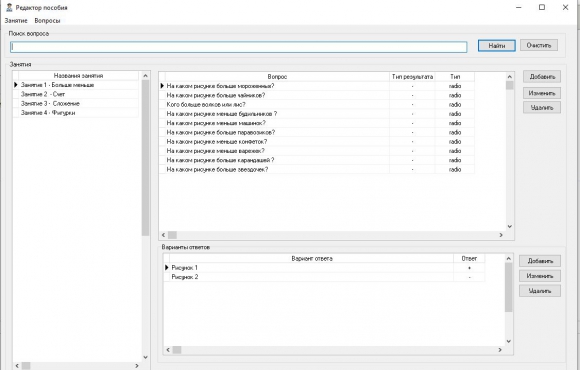Image resolution: width=580 pixels, height=370 pixels.
Task: Click right arrow of questions horizontal scrollbar
Action: (x=501, y=235)
